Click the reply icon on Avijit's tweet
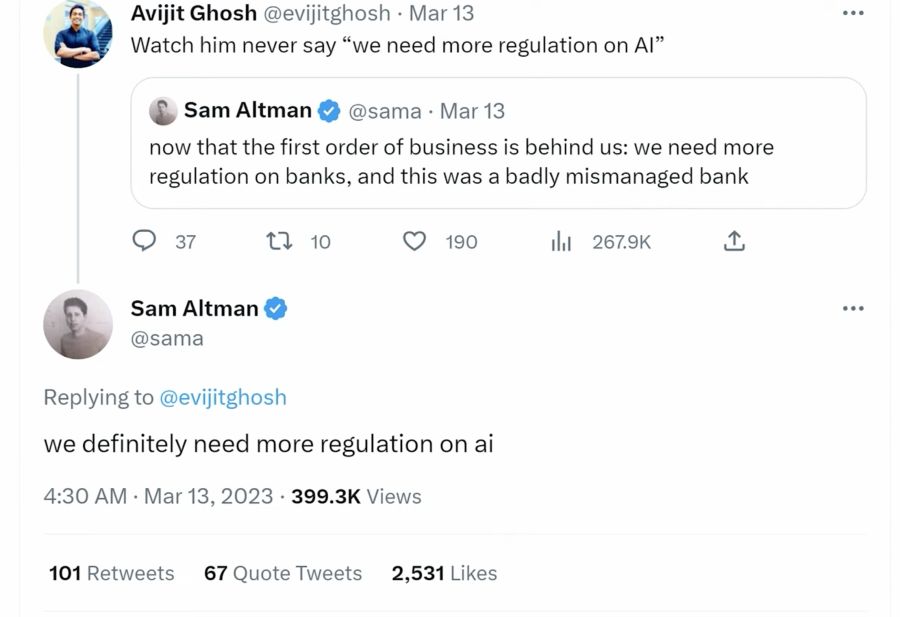 (145, 241)
